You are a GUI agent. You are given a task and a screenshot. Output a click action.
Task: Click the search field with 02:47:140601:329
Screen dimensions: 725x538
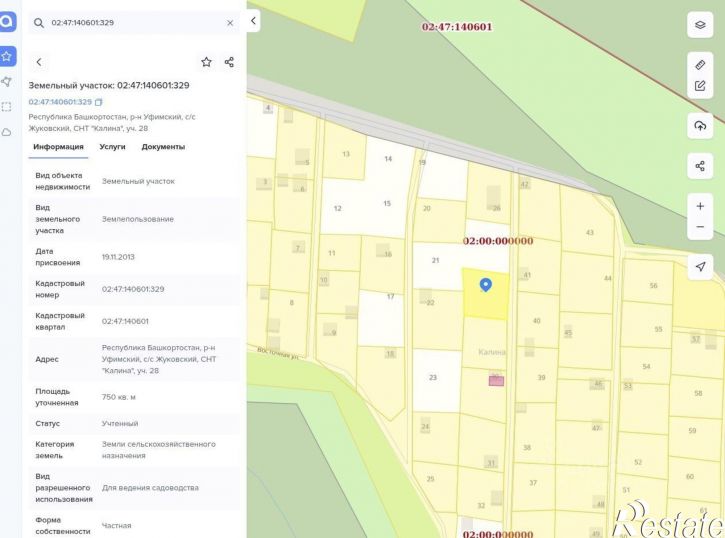tap(134, 23)
